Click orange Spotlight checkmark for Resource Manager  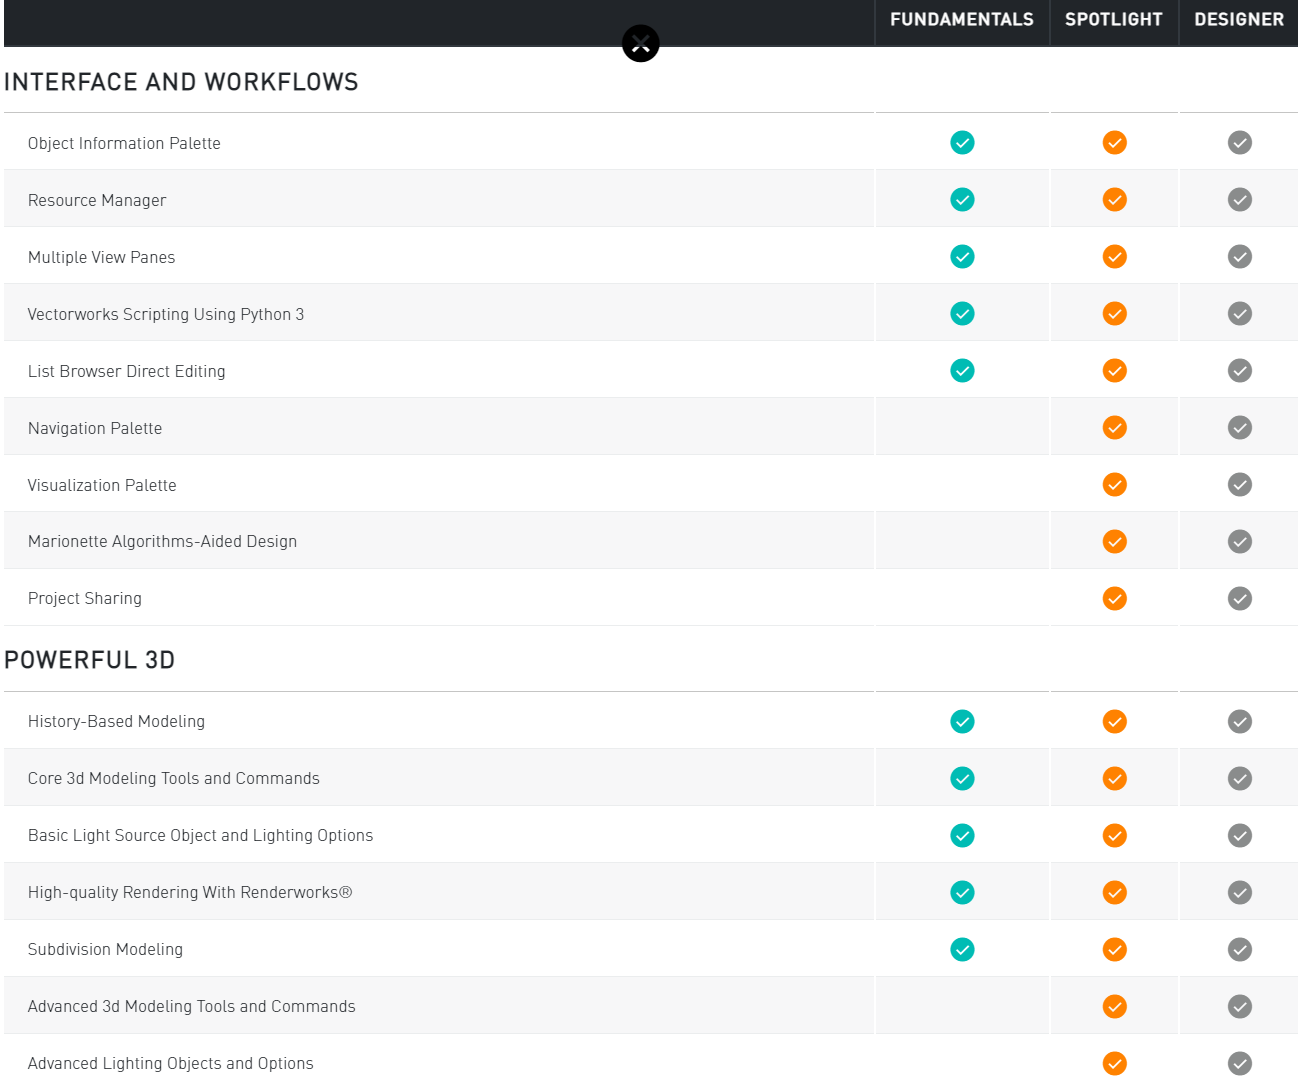(x=1114, y=200)
